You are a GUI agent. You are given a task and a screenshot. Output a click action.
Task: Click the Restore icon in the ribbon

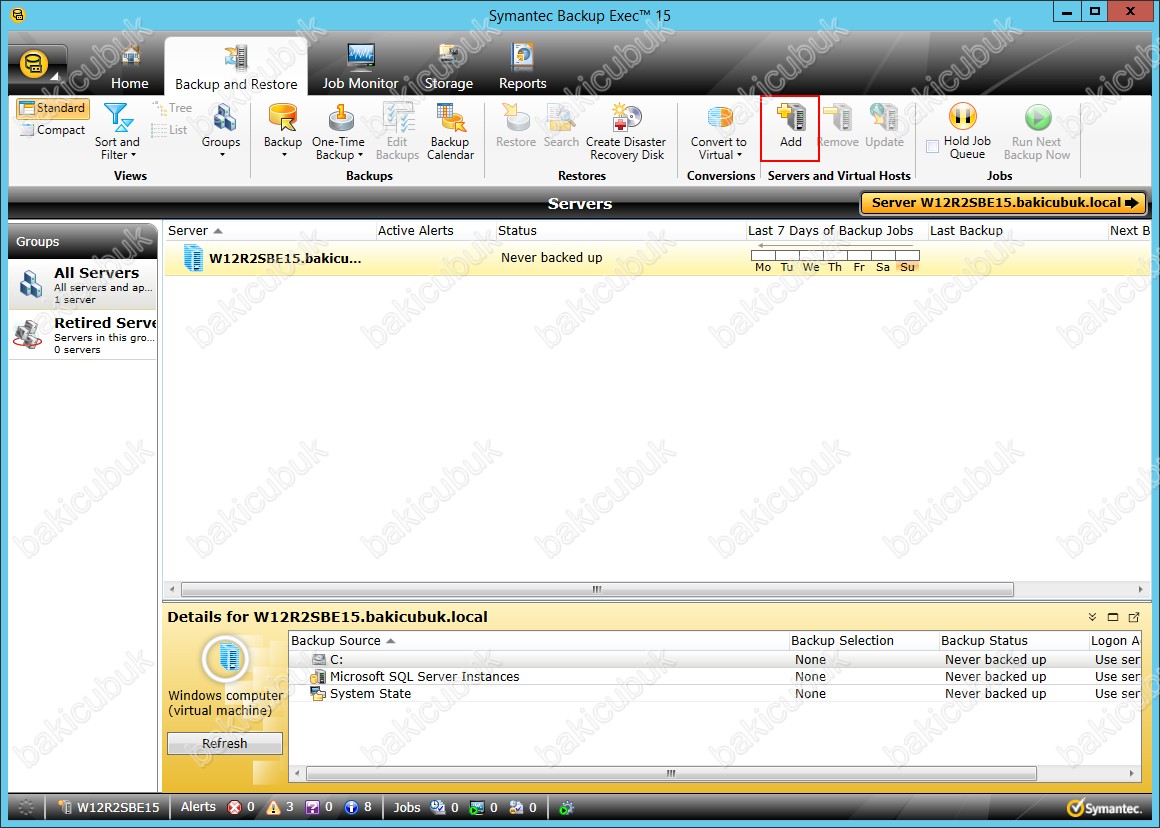[x=516, y=127]
